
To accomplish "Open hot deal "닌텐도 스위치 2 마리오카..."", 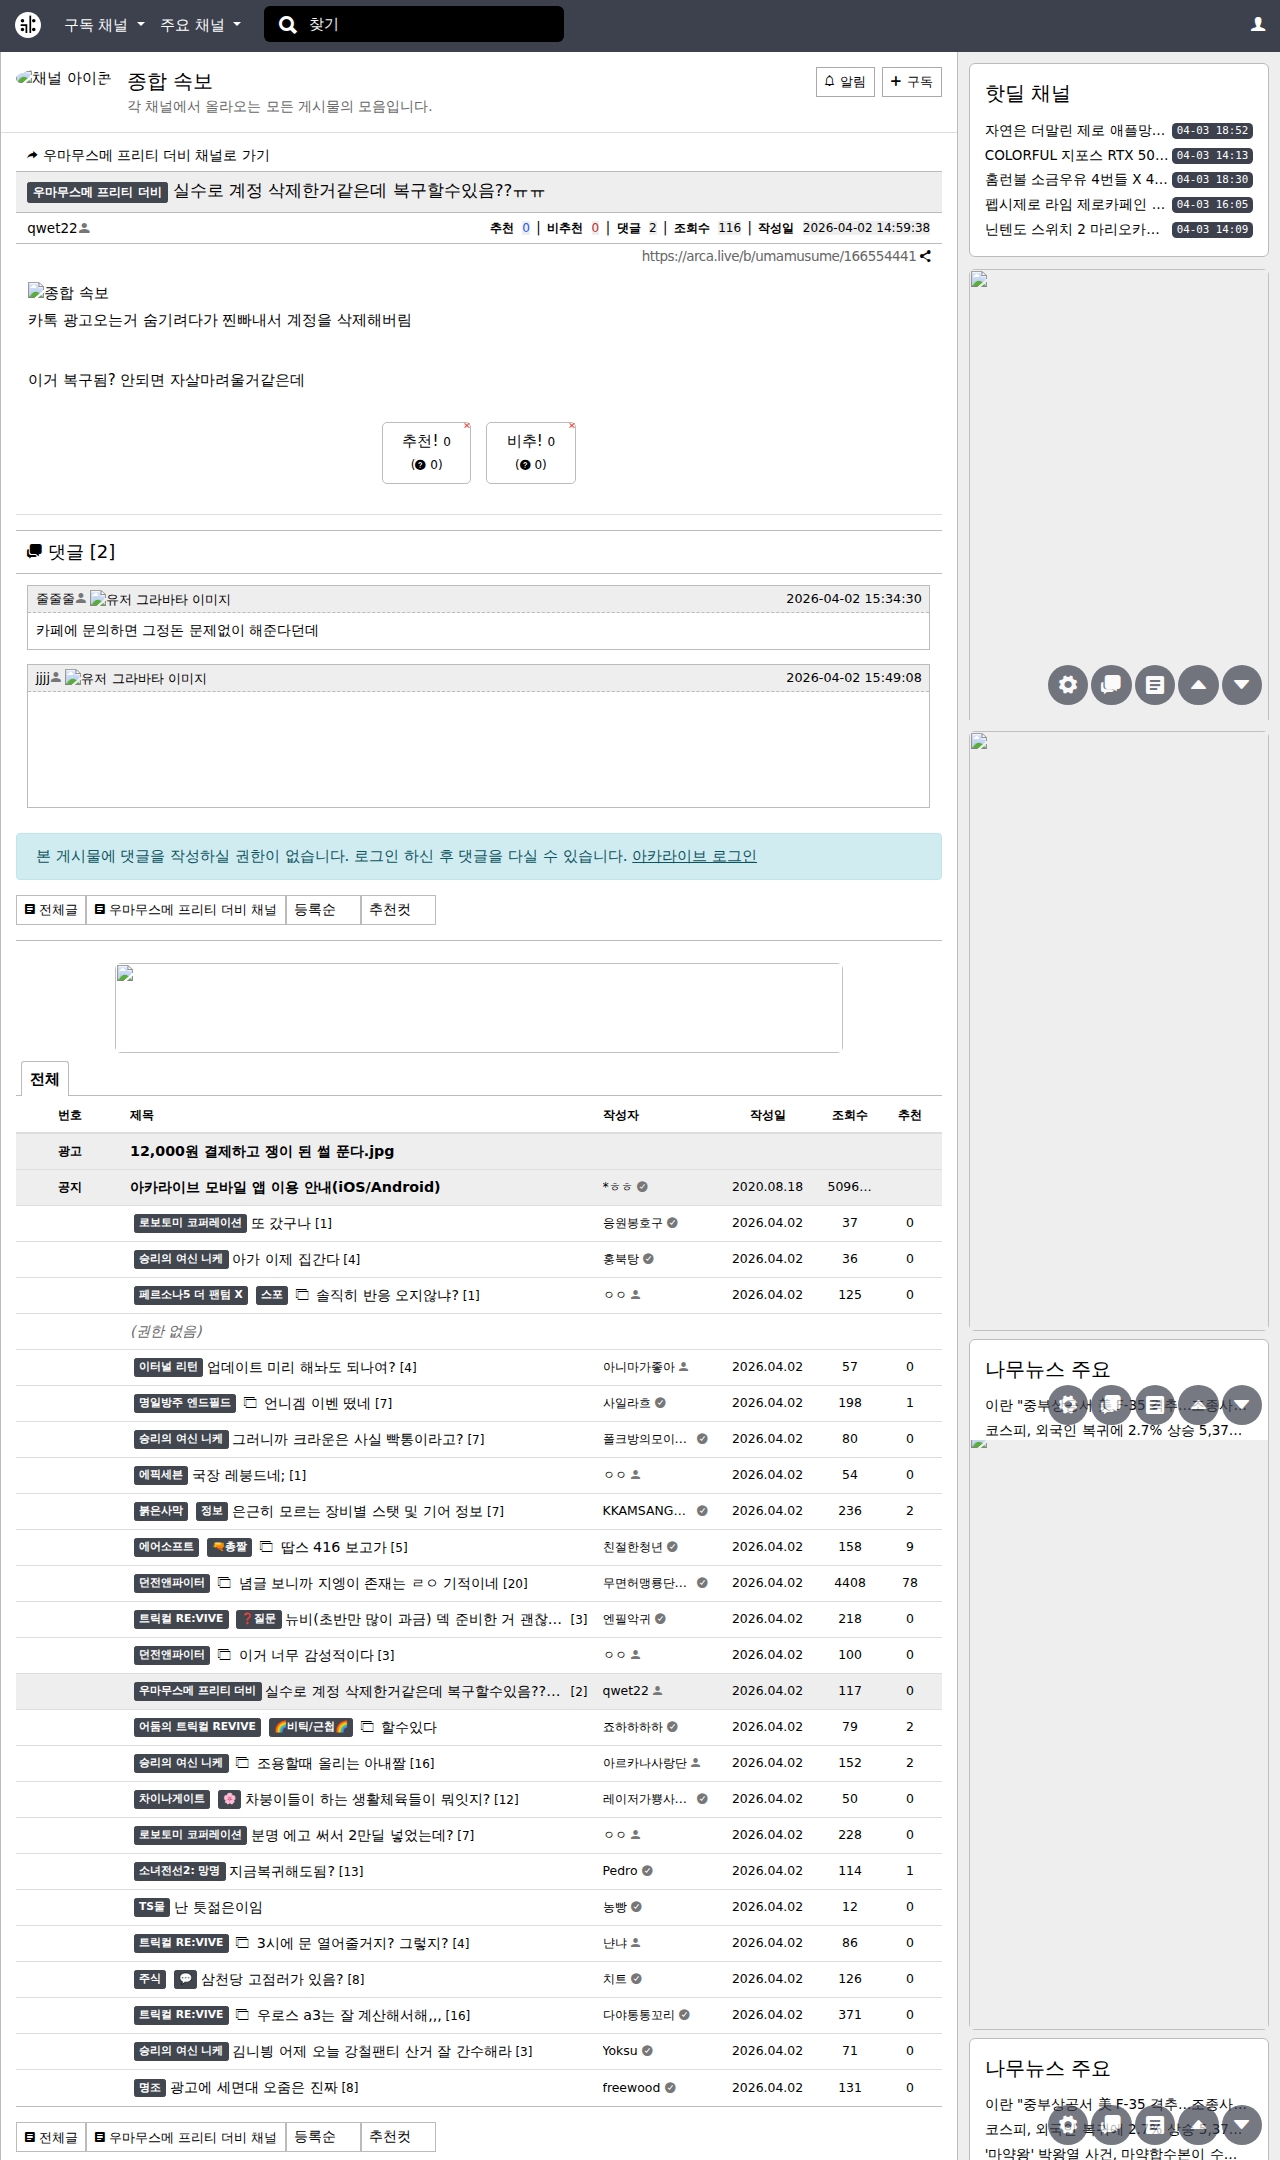I will (1073, 229).
